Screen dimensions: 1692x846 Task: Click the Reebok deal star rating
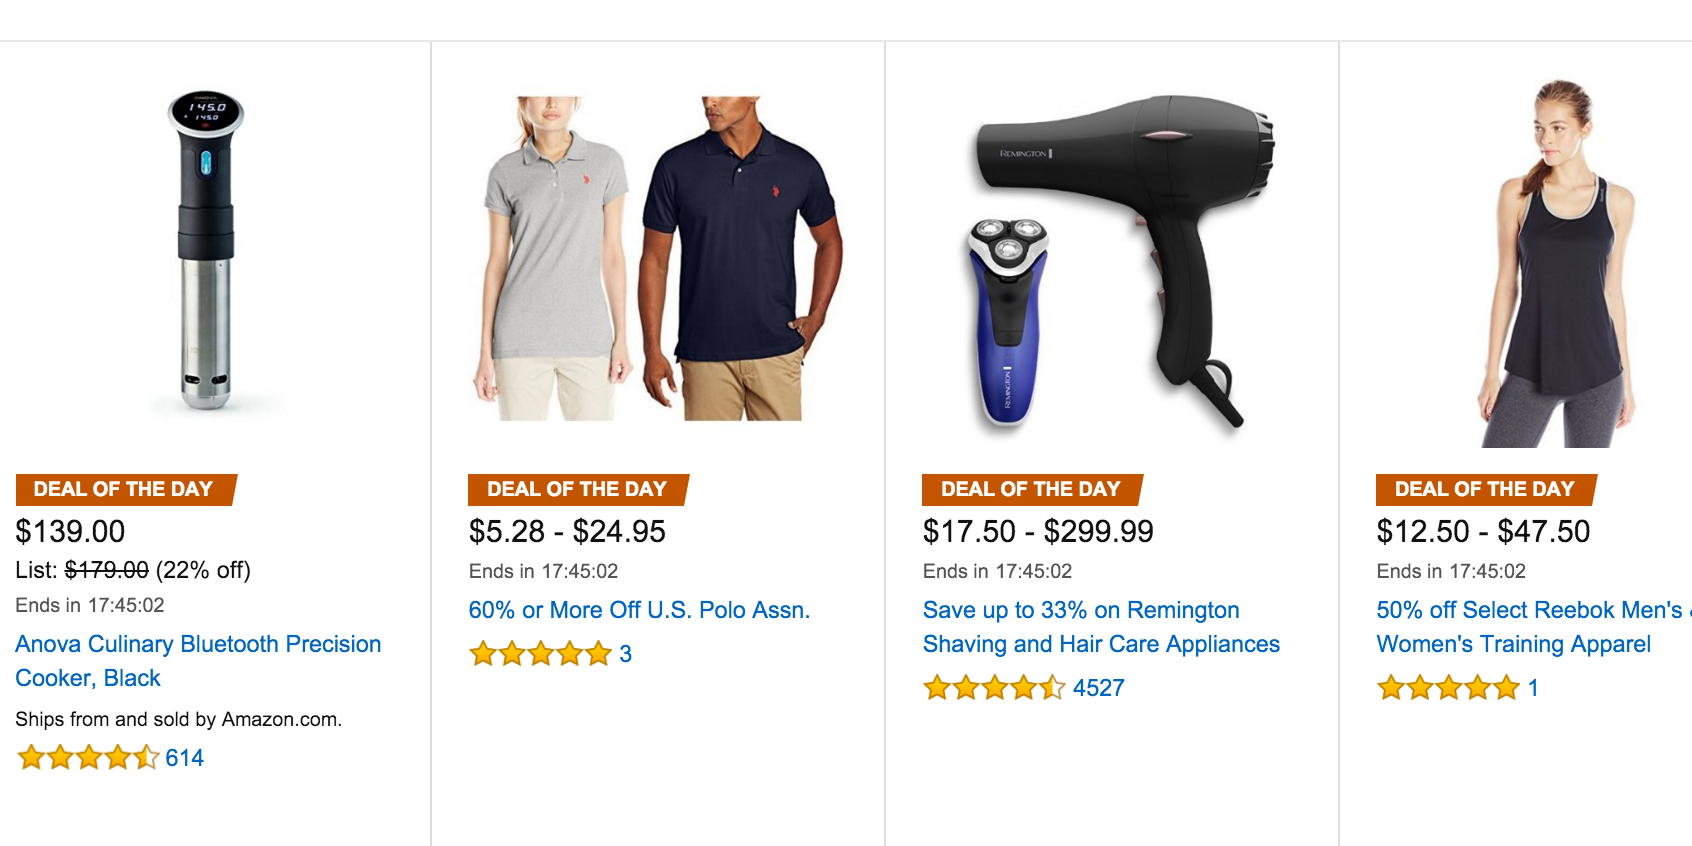click(1448, 687)
